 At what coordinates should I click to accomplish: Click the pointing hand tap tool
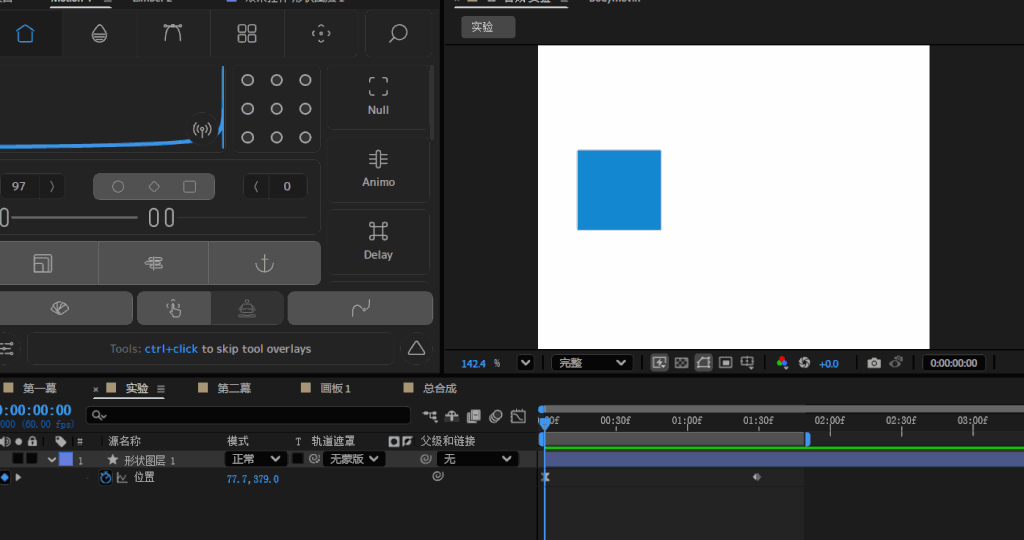174,308
